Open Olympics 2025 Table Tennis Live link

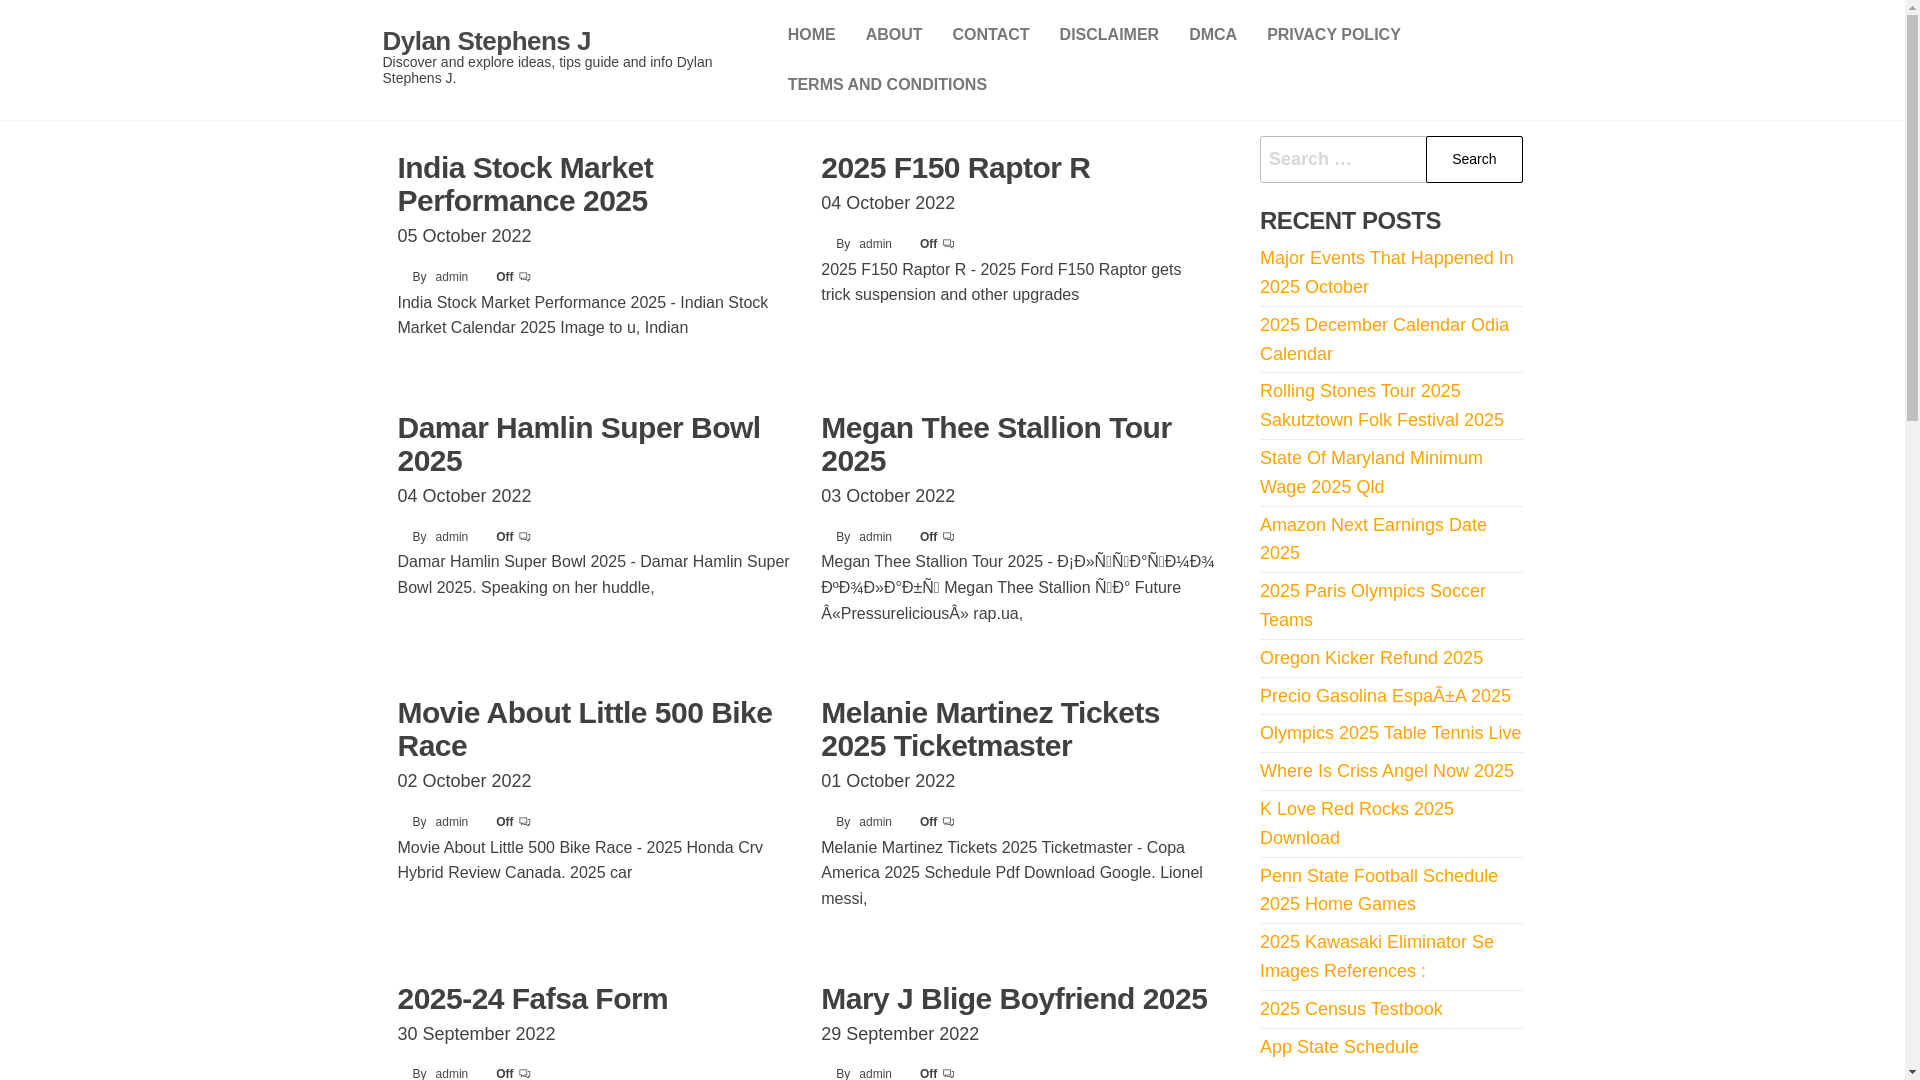1390,733
